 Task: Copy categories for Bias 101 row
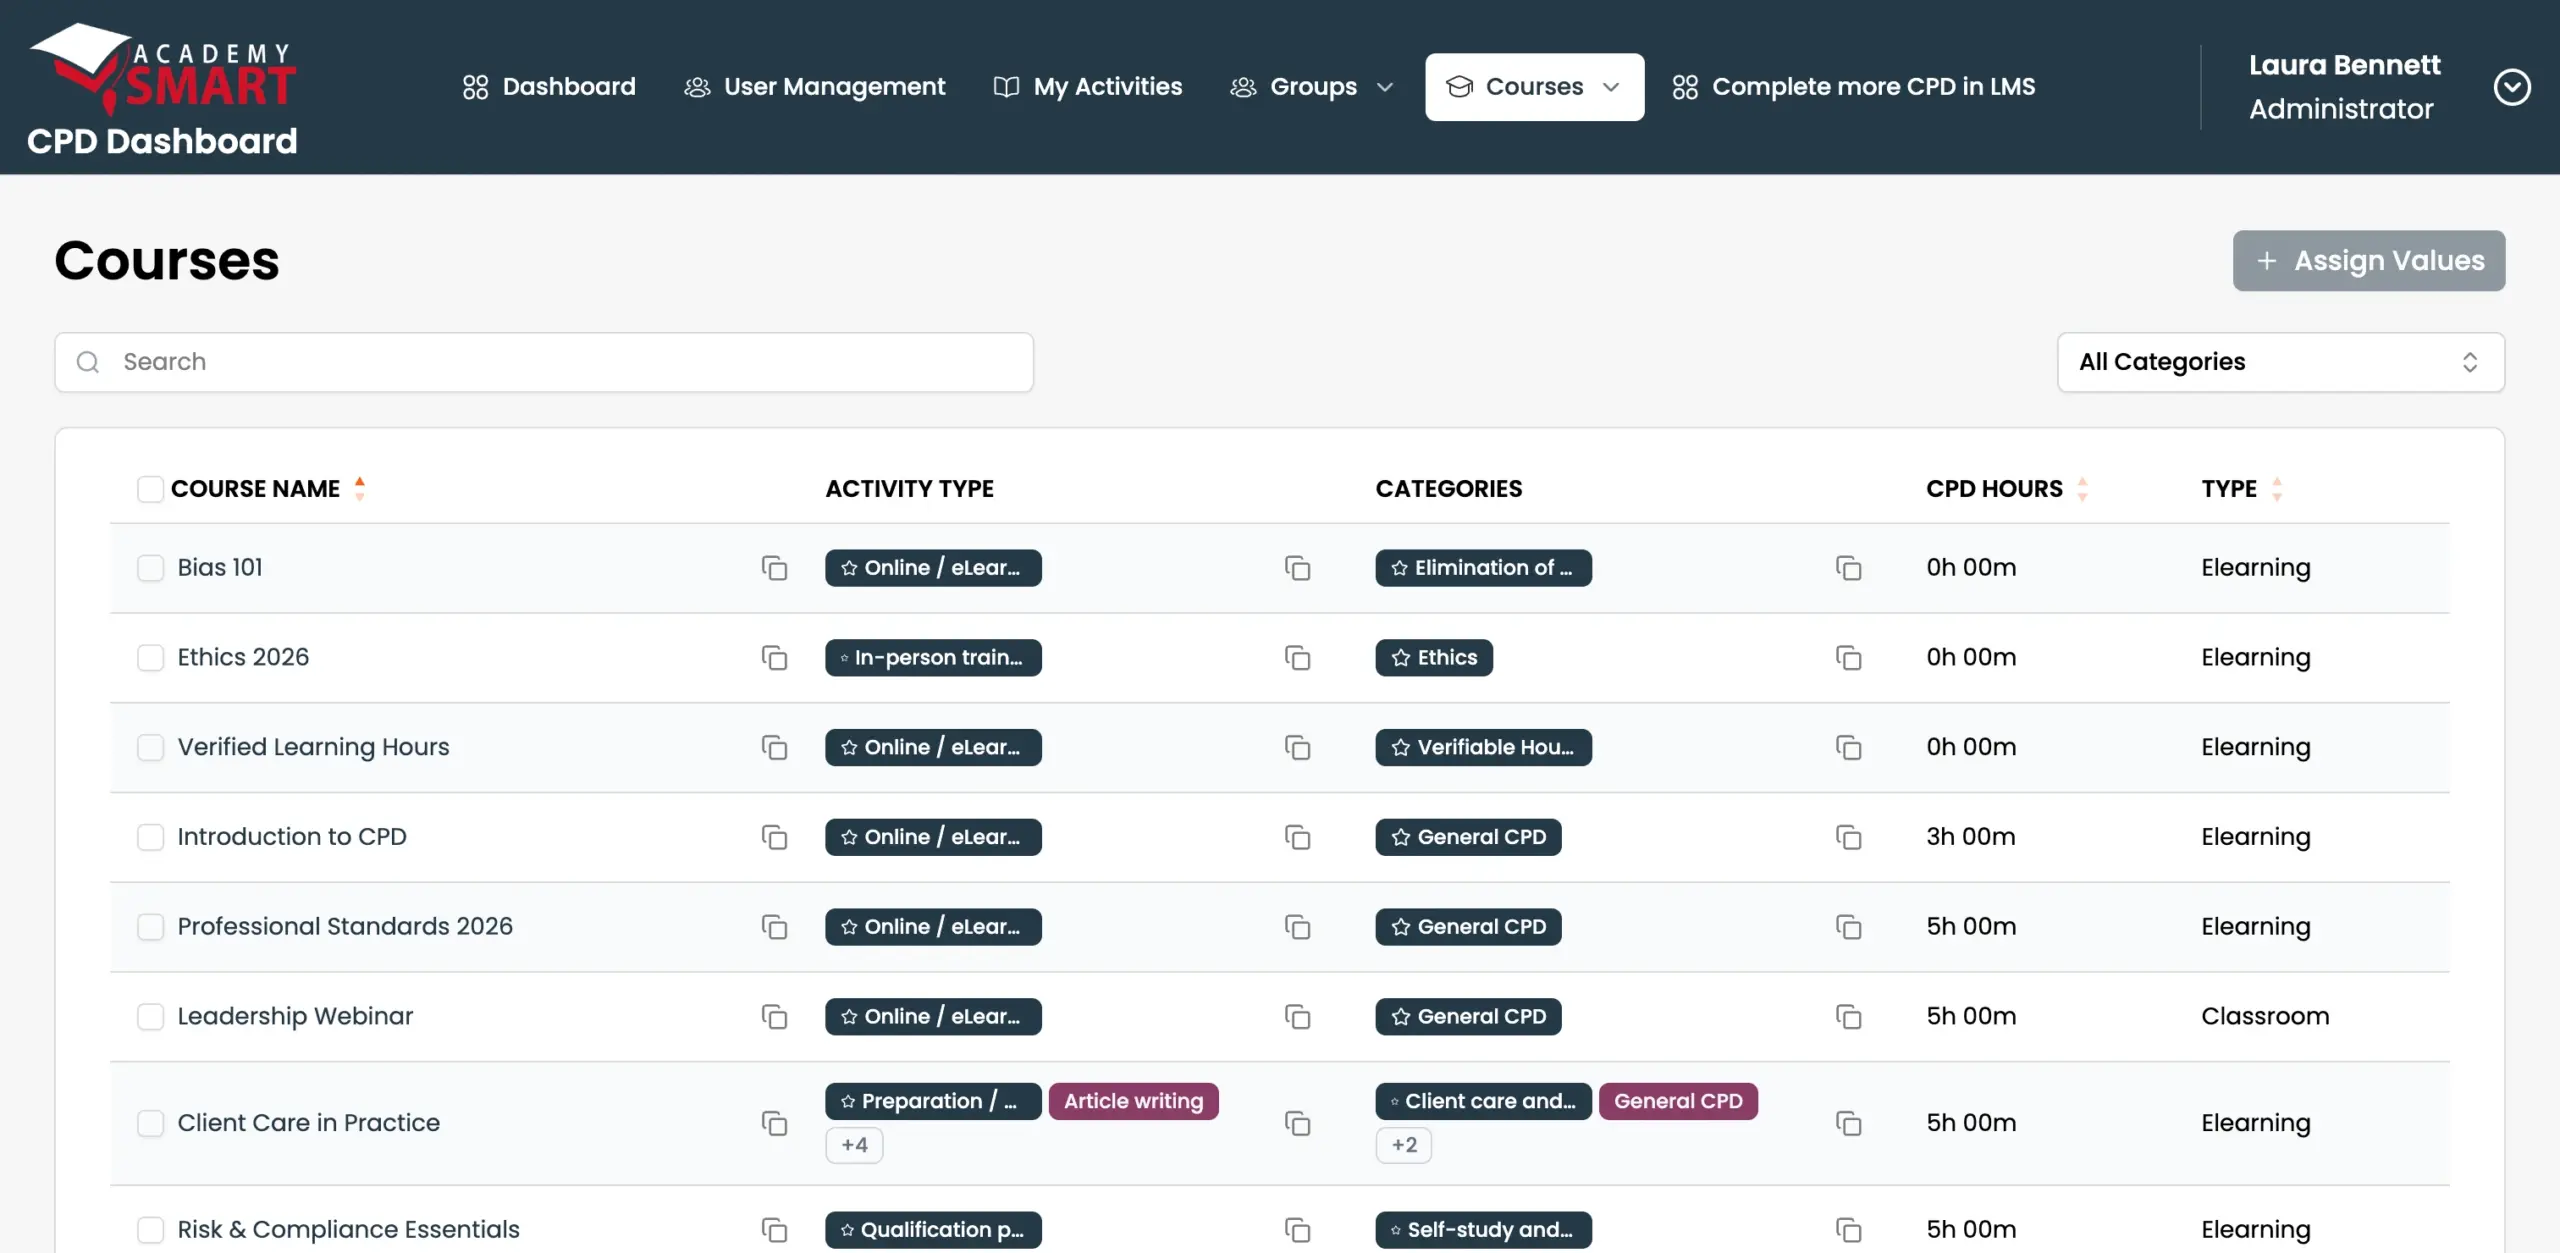1848,568
